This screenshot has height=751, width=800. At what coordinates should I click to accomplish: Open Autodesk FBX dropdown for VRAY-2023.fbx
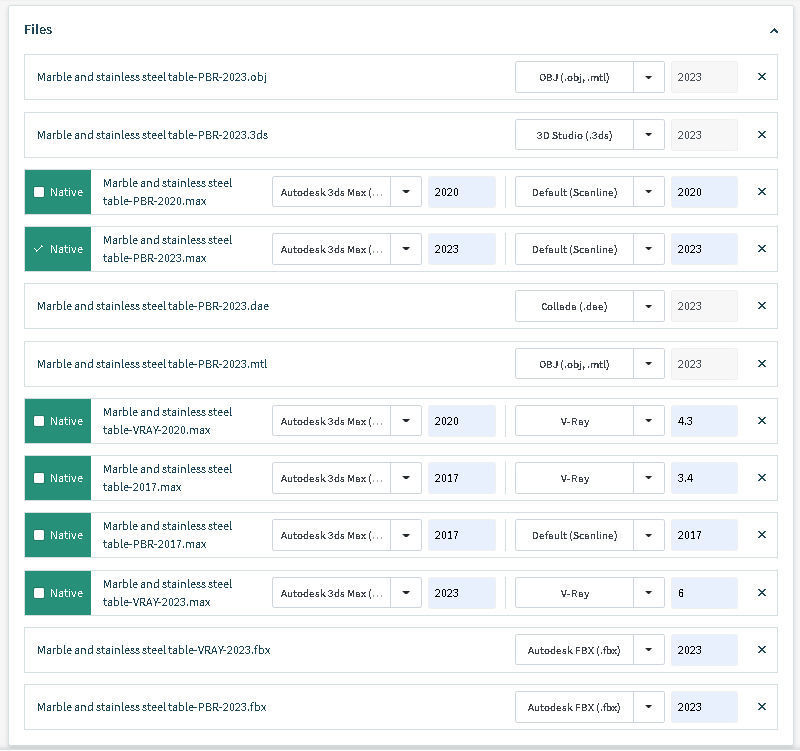point(649,650)
